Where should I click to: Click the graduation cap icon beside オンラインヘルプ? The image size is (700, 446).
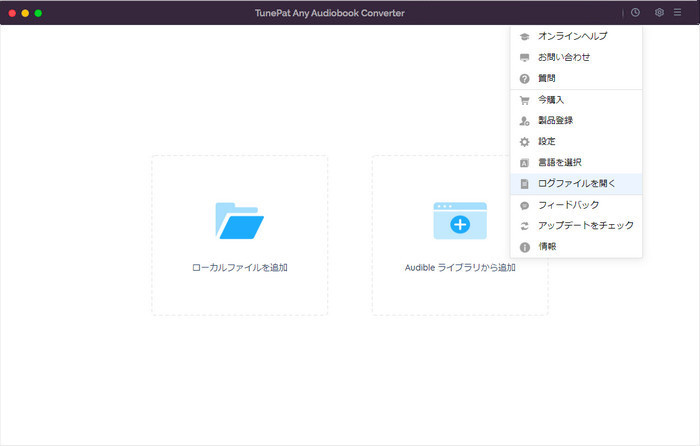pos(525,37)
